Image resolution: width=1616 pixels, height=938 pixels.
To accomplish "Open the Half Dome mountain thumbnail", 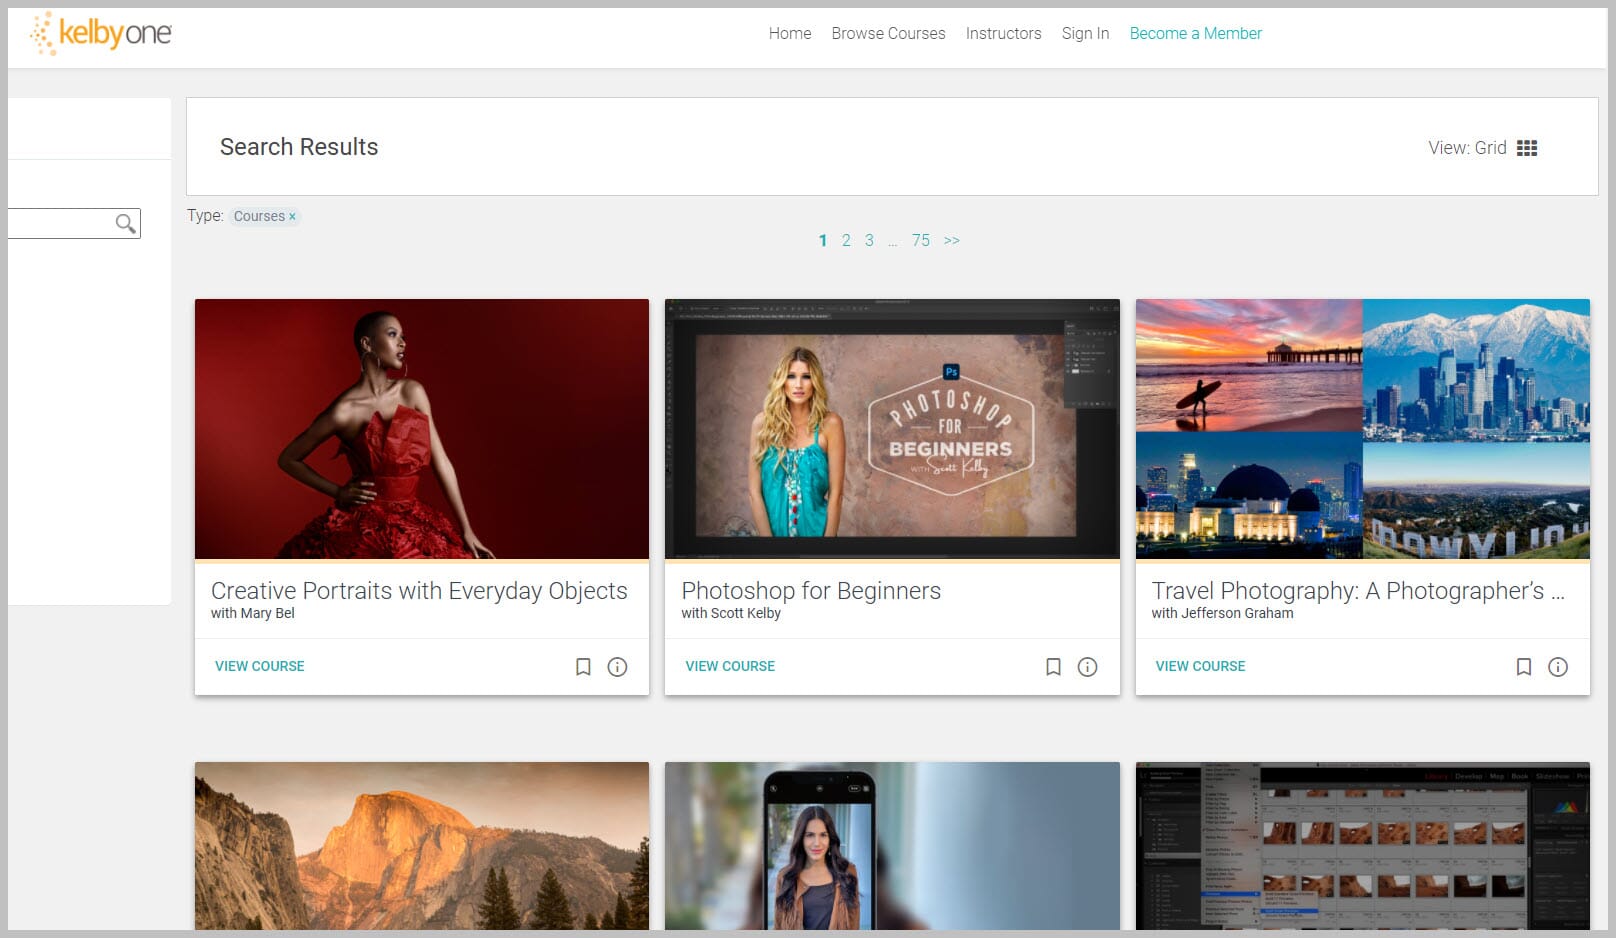I will (x=422, y=846).
